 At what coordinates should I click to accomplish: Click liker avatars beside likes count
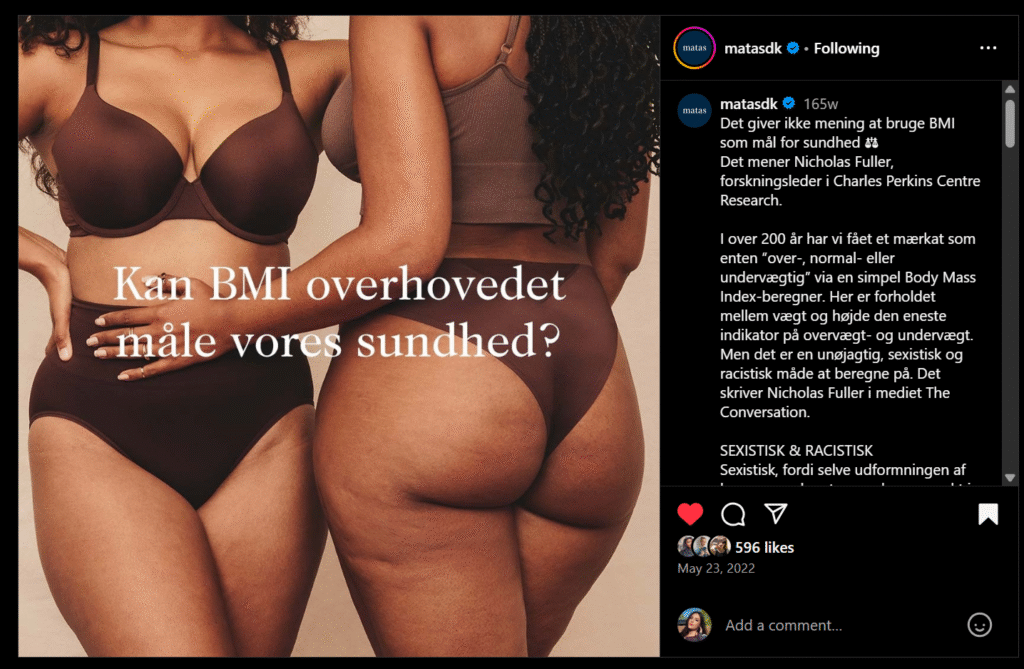(703, 546)
